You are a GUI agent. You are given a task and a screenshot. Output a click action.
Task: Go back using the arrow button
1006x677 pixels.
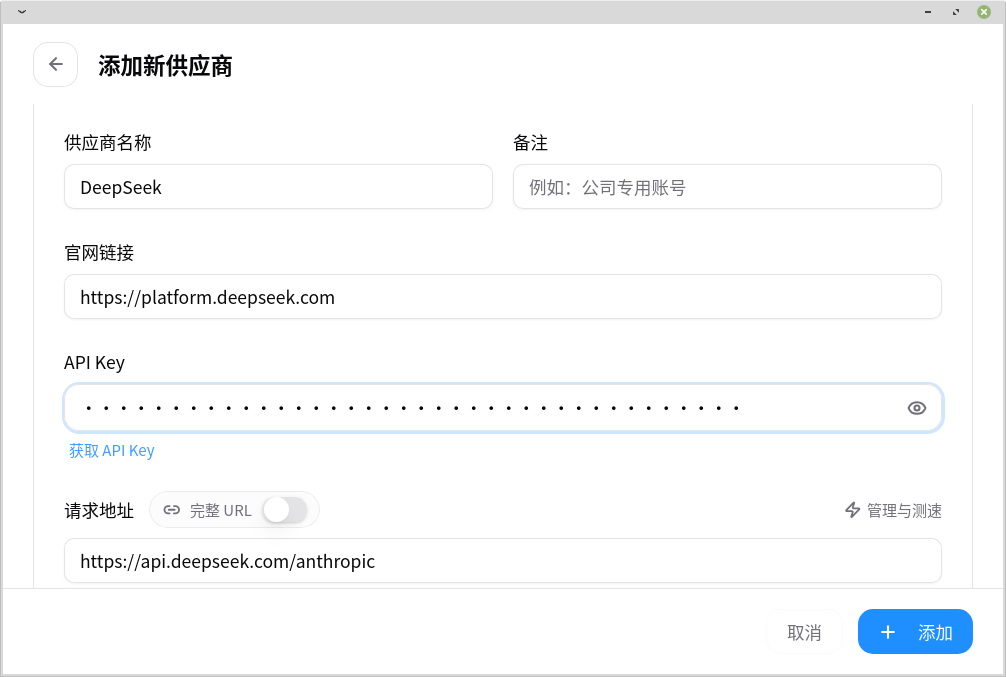[x=56, y=64]
